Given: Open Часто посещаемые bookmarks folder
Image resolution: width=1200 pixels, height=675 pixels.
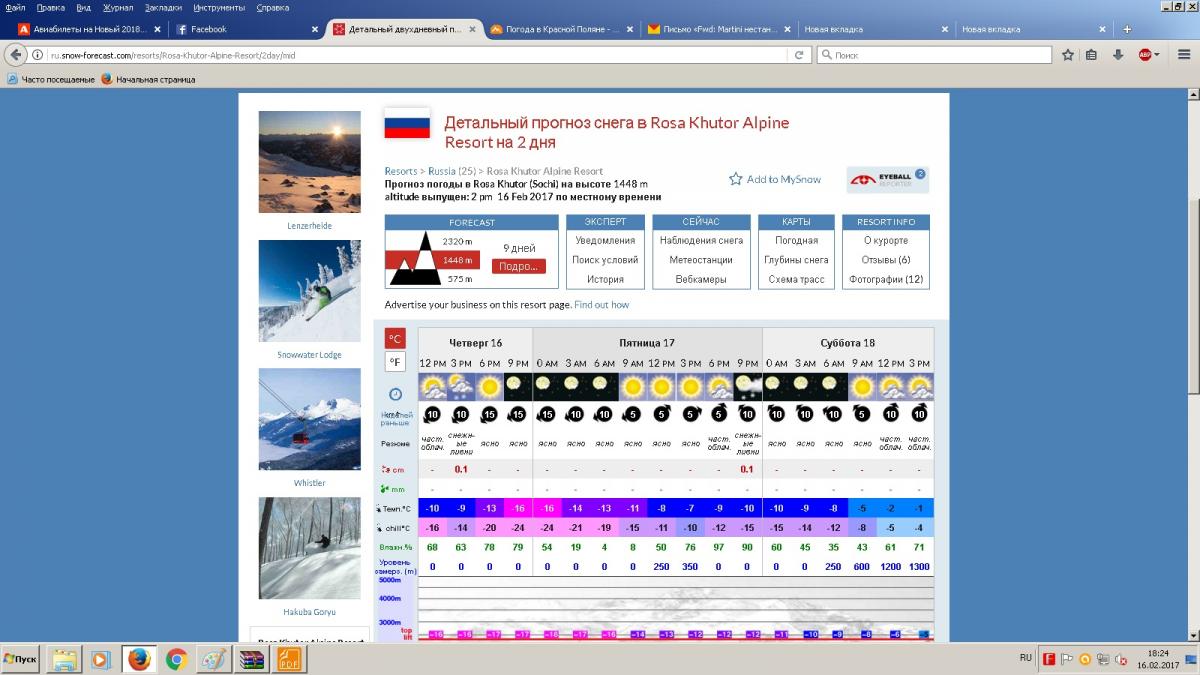Looking at the screenshot, I should pos(50,79).
